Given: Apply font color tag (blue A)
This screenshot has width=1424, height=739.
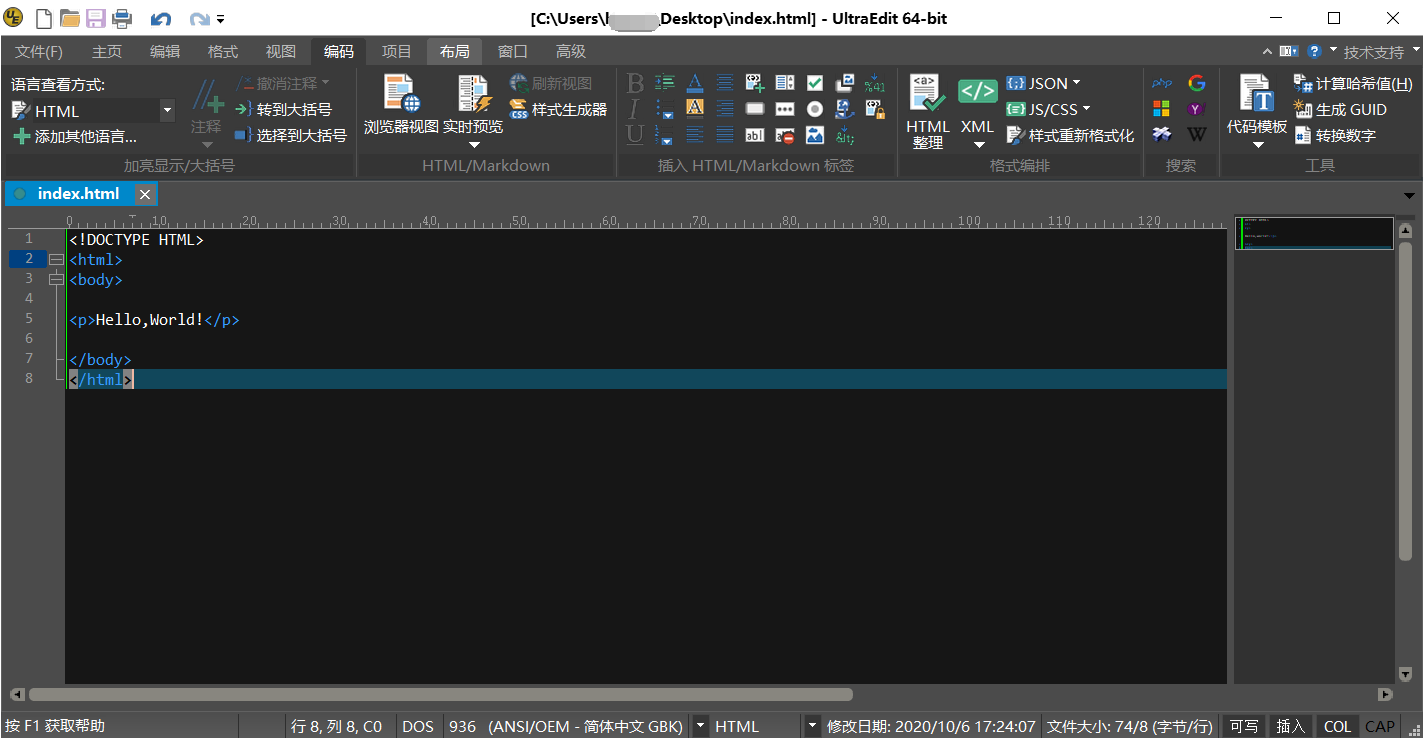Looking at the screenshot, I should tap(695, 83).
